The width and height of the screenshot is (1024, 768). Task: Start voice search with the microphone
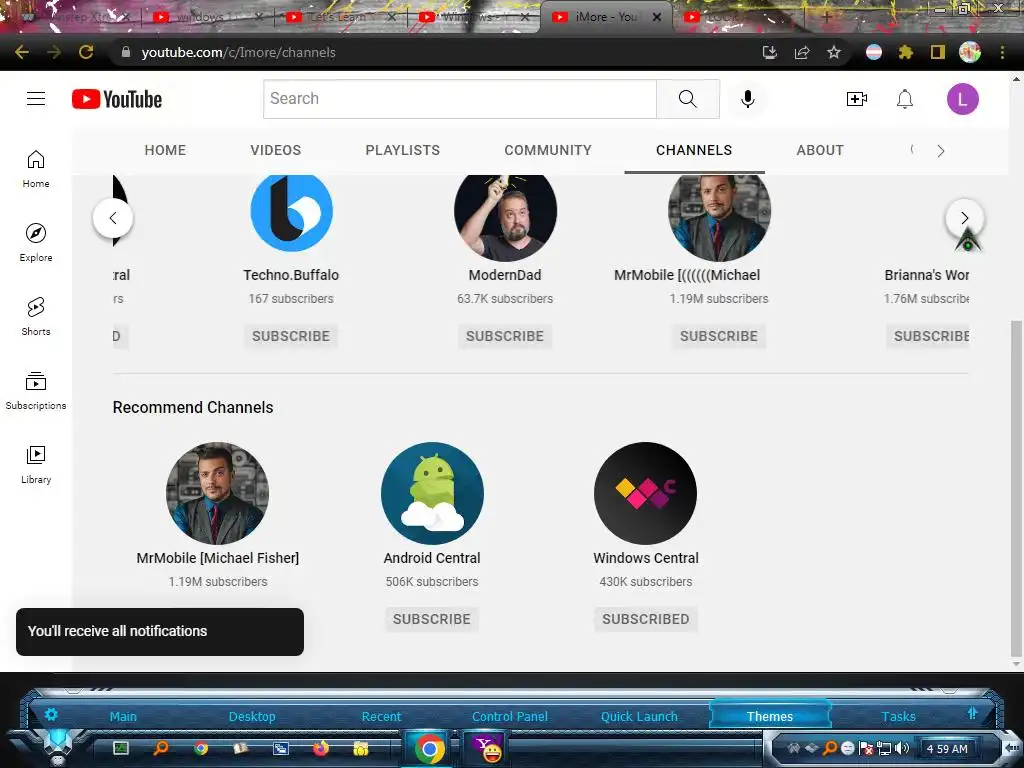coord(748,99)
